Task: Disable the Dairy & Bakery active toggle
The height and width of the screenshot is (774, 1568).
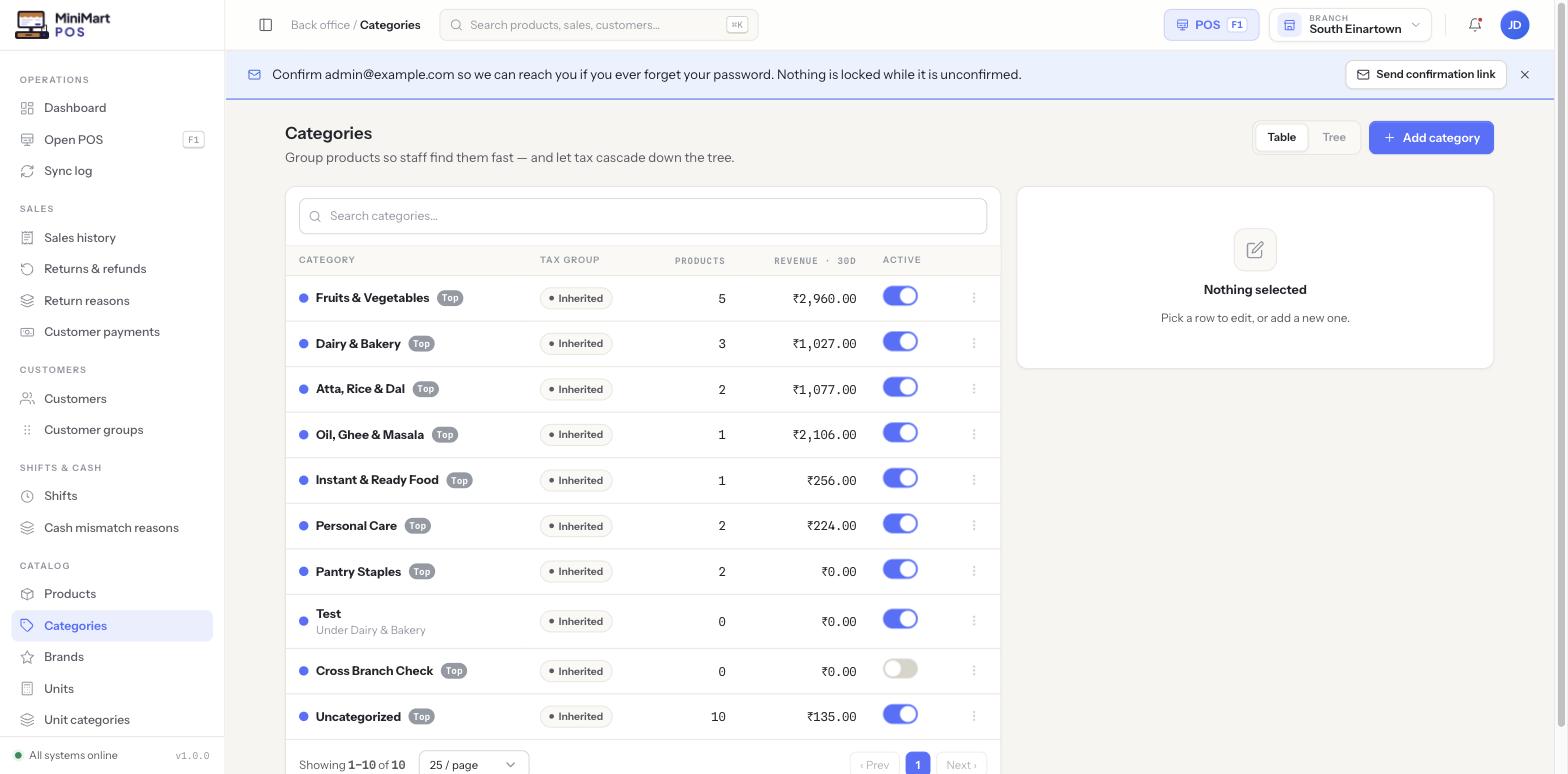Action: (900, 342)
